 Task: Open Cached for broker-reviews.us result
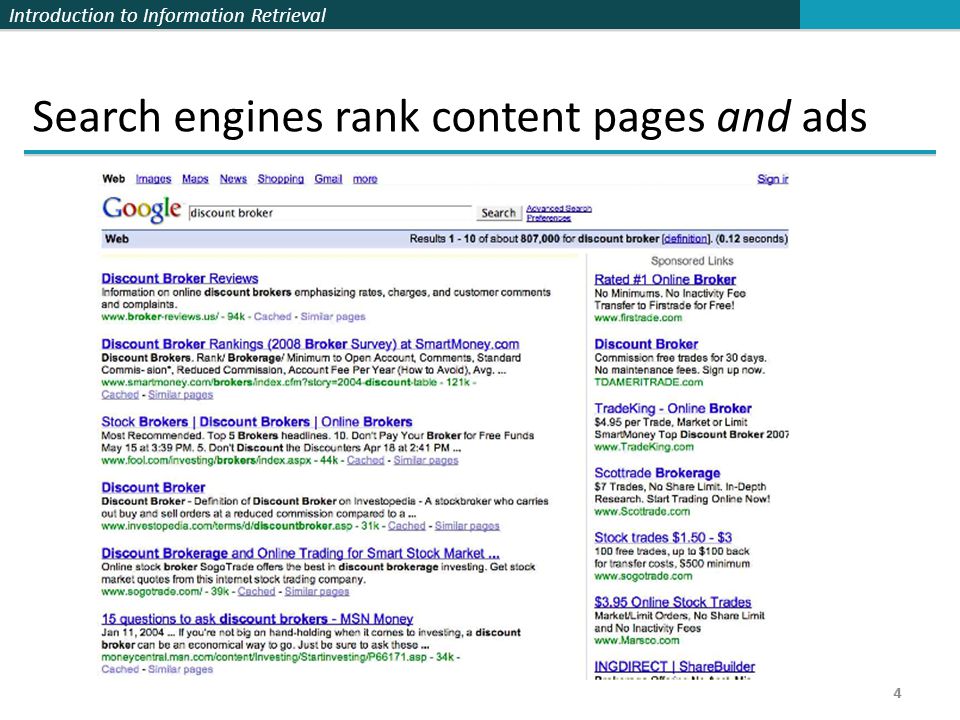(x=272, y=317)
